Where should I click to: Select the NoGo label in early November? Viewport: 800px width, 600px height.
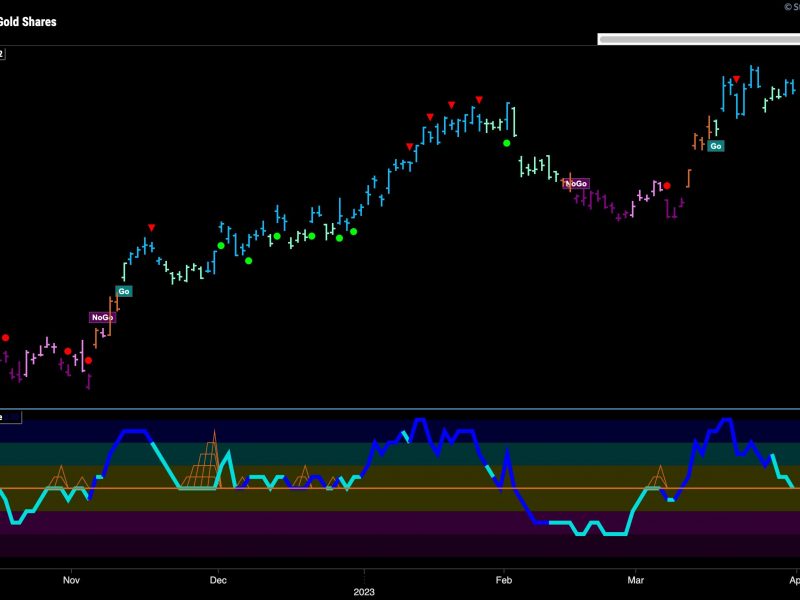click(x=103, y=317)
